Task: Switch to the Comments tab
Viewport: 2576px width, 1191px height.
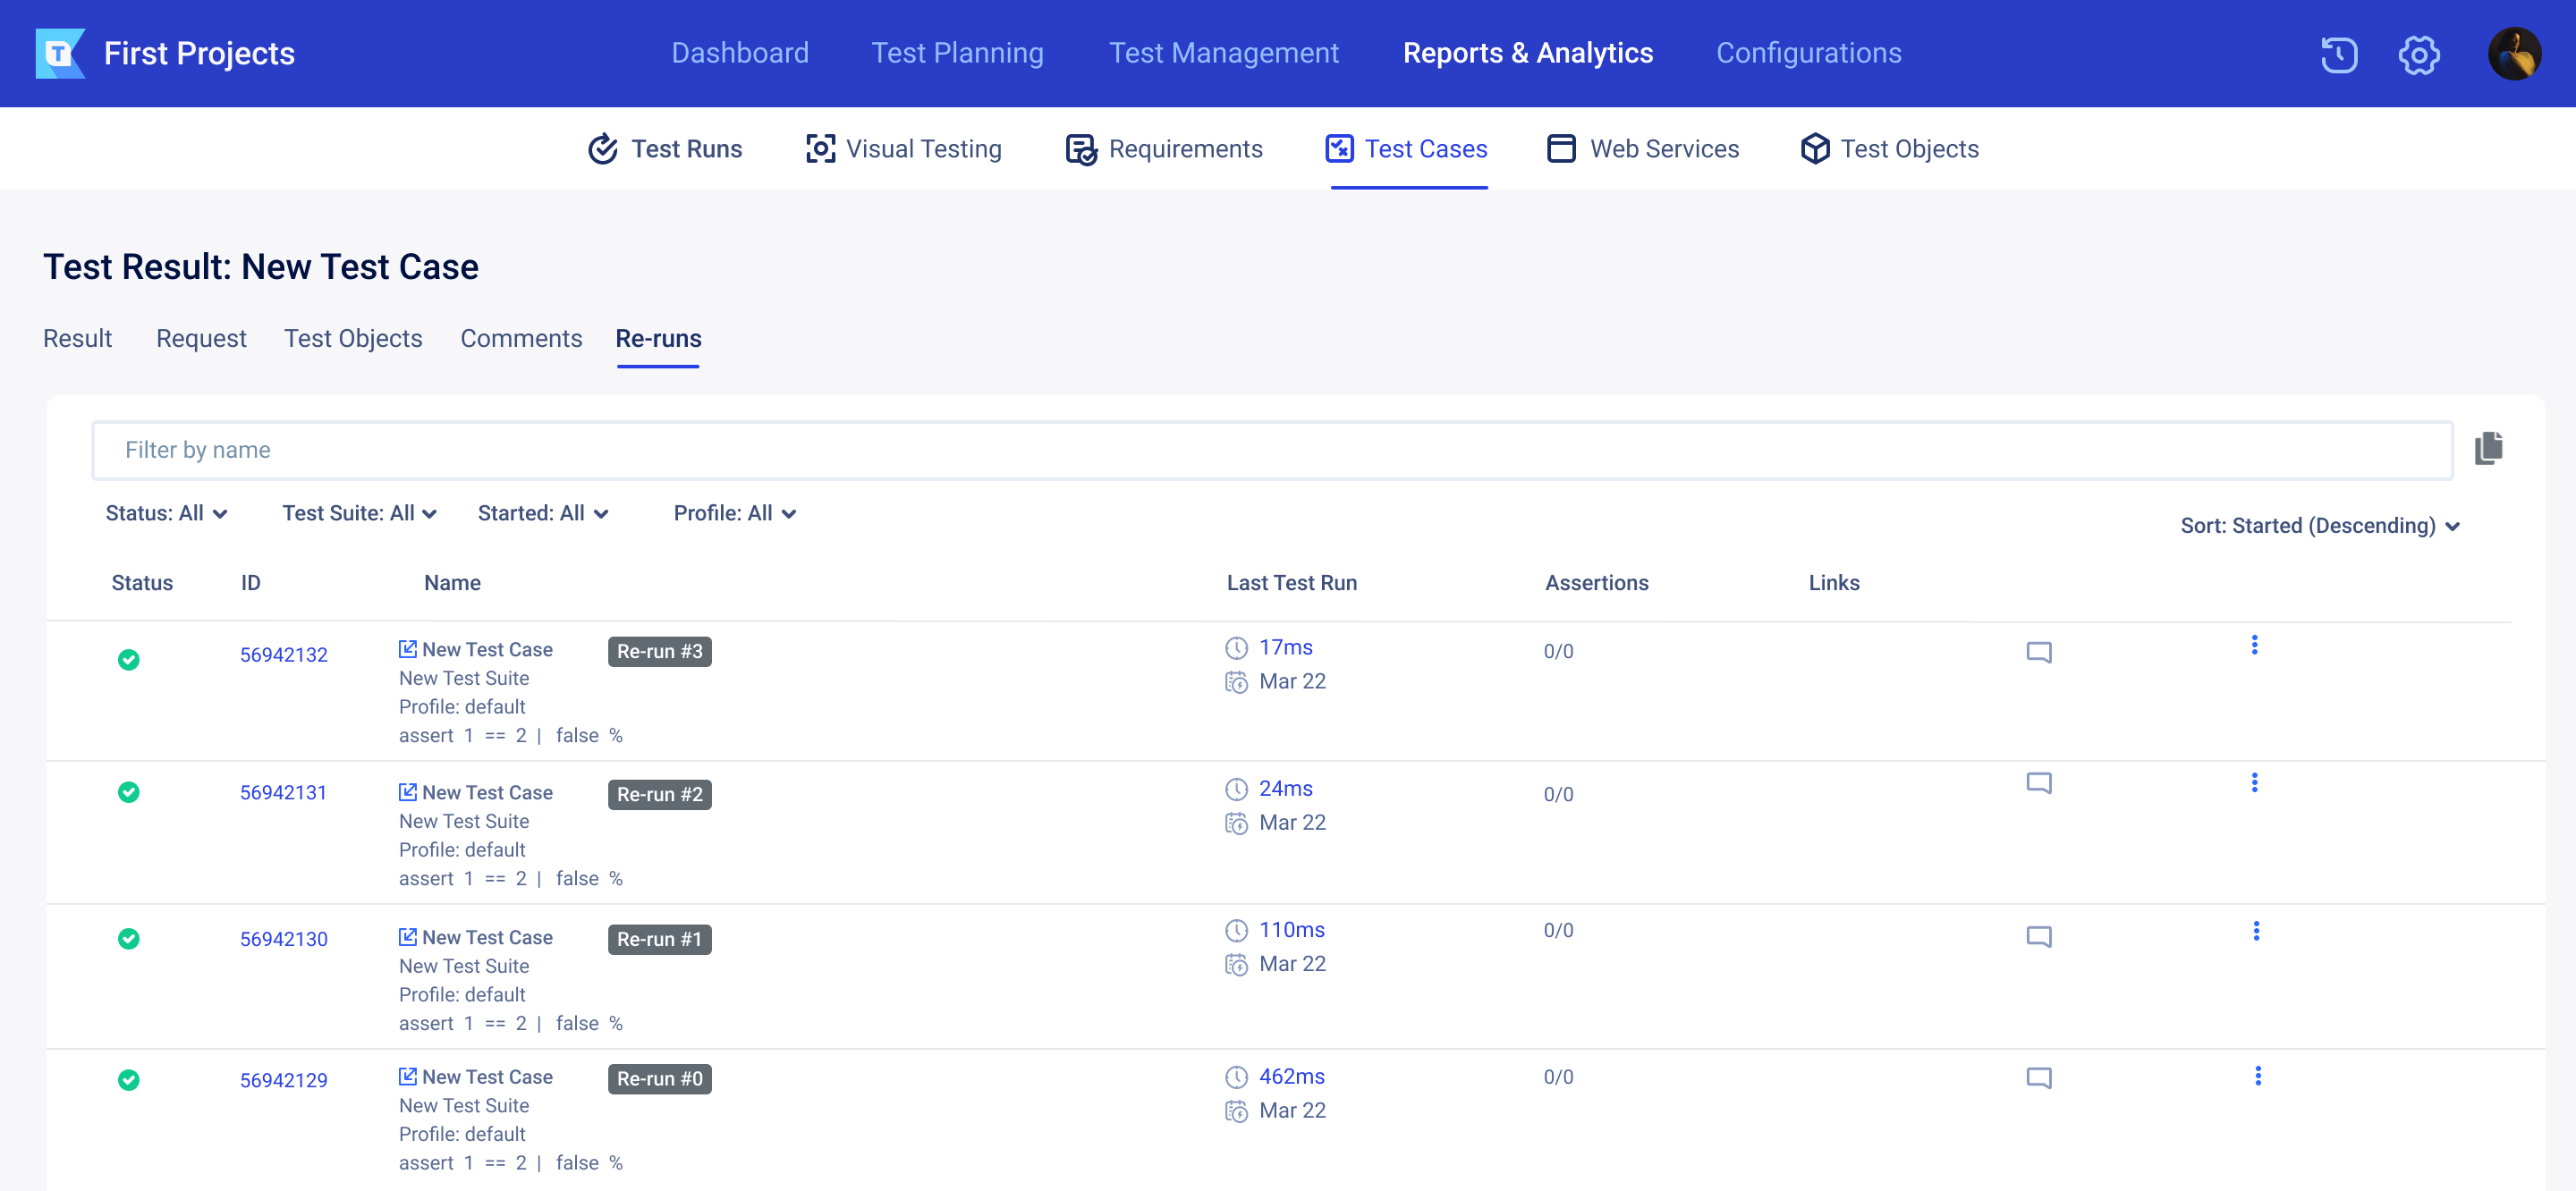Action: point(521,338)
